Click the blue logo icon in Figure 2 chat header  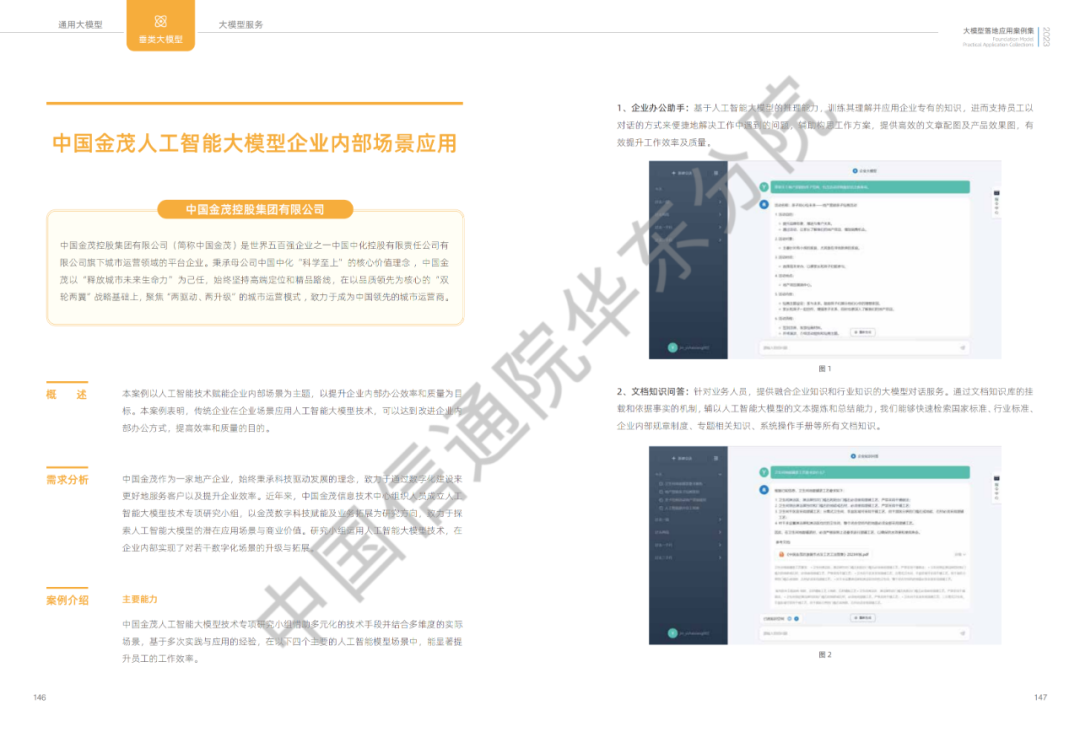853,456
